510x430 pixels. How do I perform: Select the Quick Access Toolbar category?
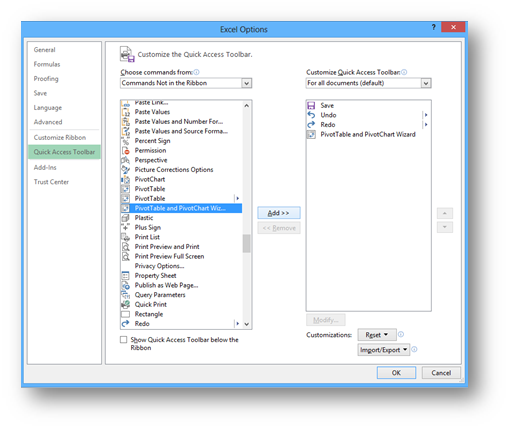(x=64, y=152)
